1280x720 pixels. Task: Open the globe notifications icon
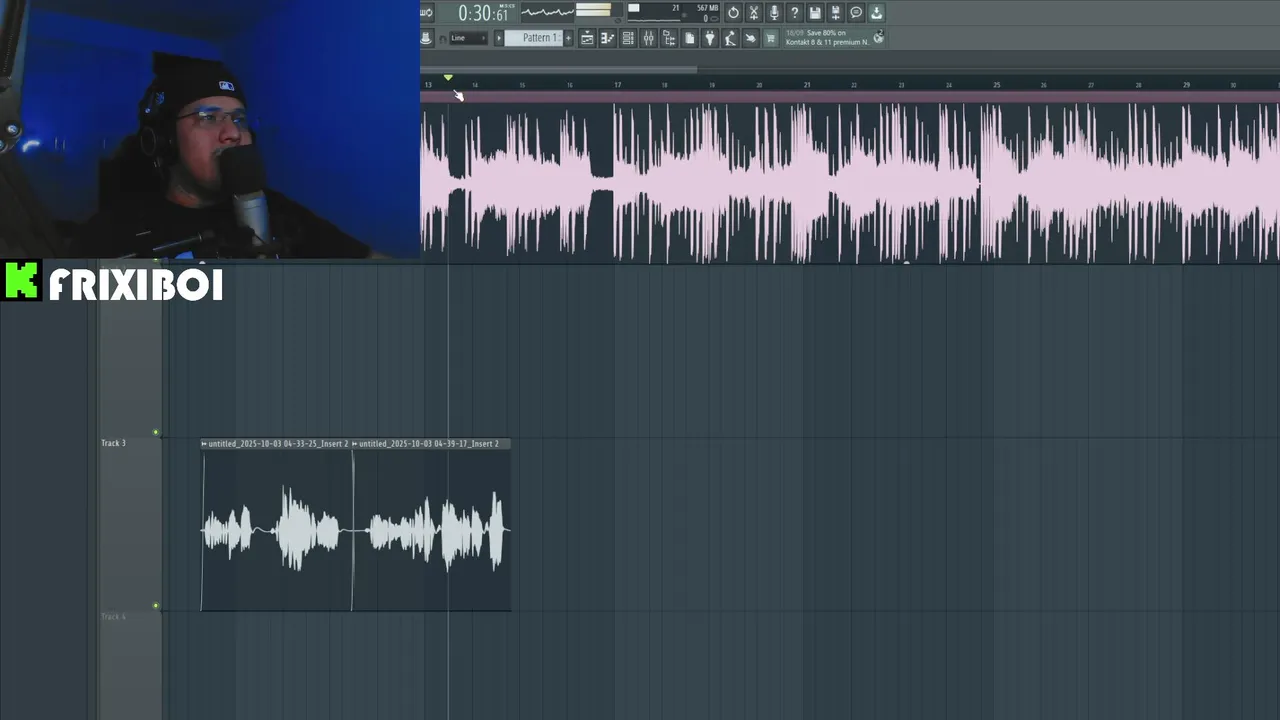(x=878, y=37)
